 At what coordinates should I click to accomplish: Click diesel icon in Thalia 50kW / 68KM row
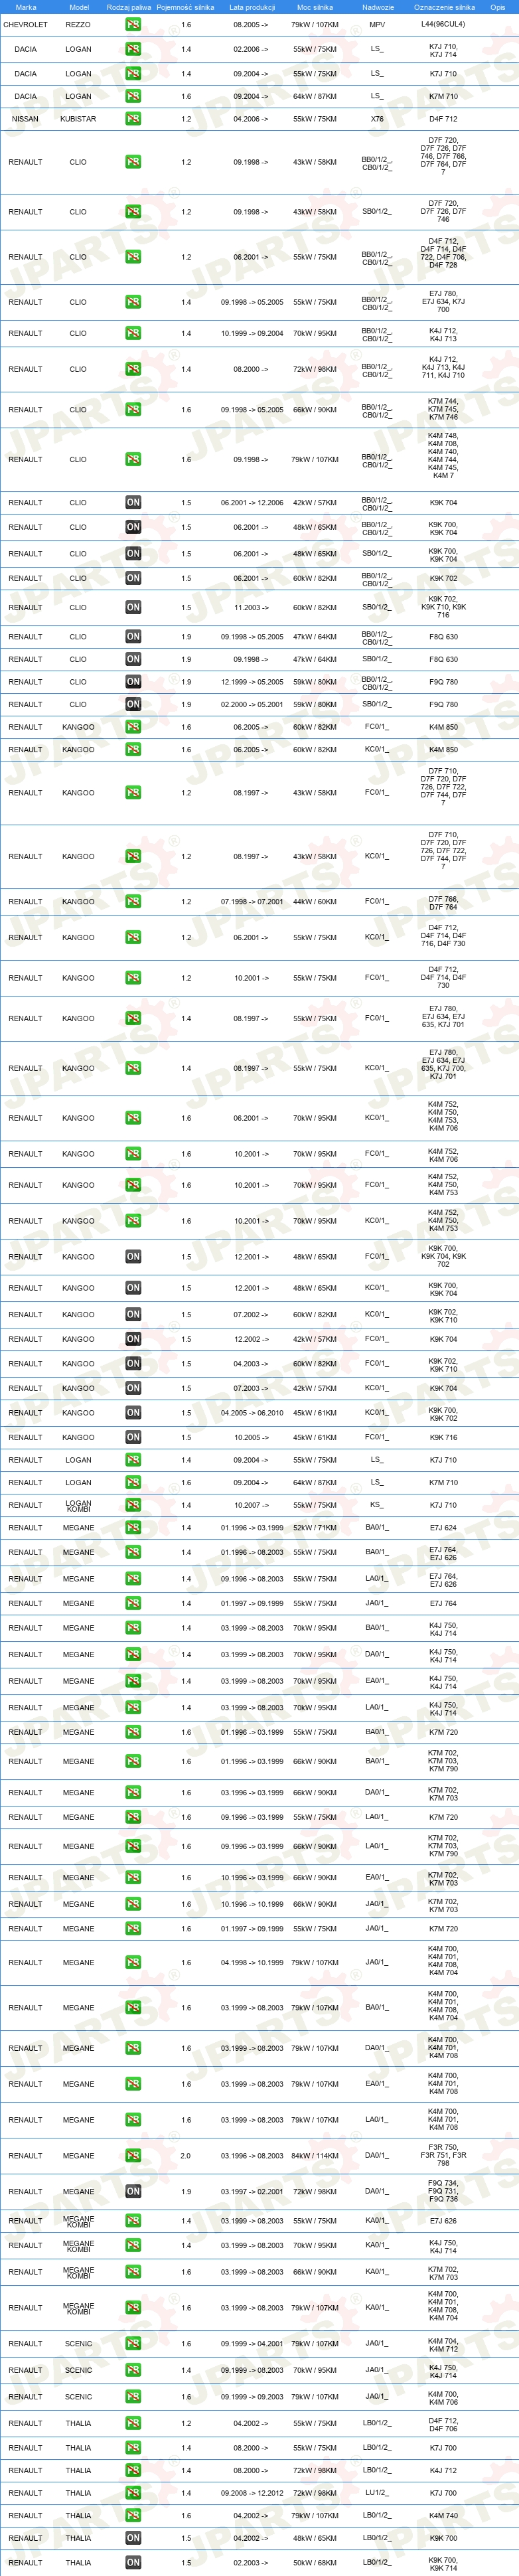point(133,2562)
